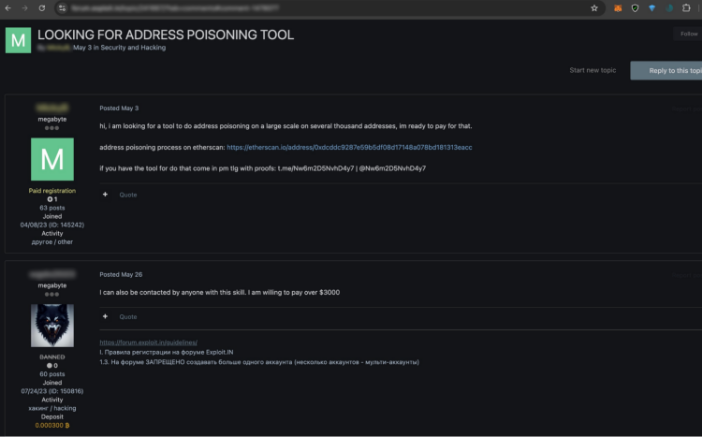Reload the page with refresh icon
This screenshot has height=438, width=704.
coord(41,7)
